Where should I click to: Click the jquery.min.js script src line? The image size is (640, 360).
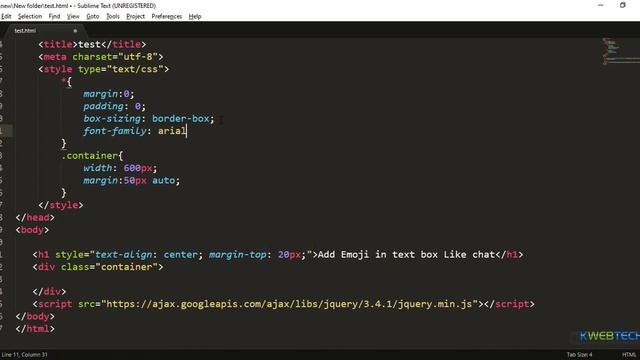[x=284, y=304]
